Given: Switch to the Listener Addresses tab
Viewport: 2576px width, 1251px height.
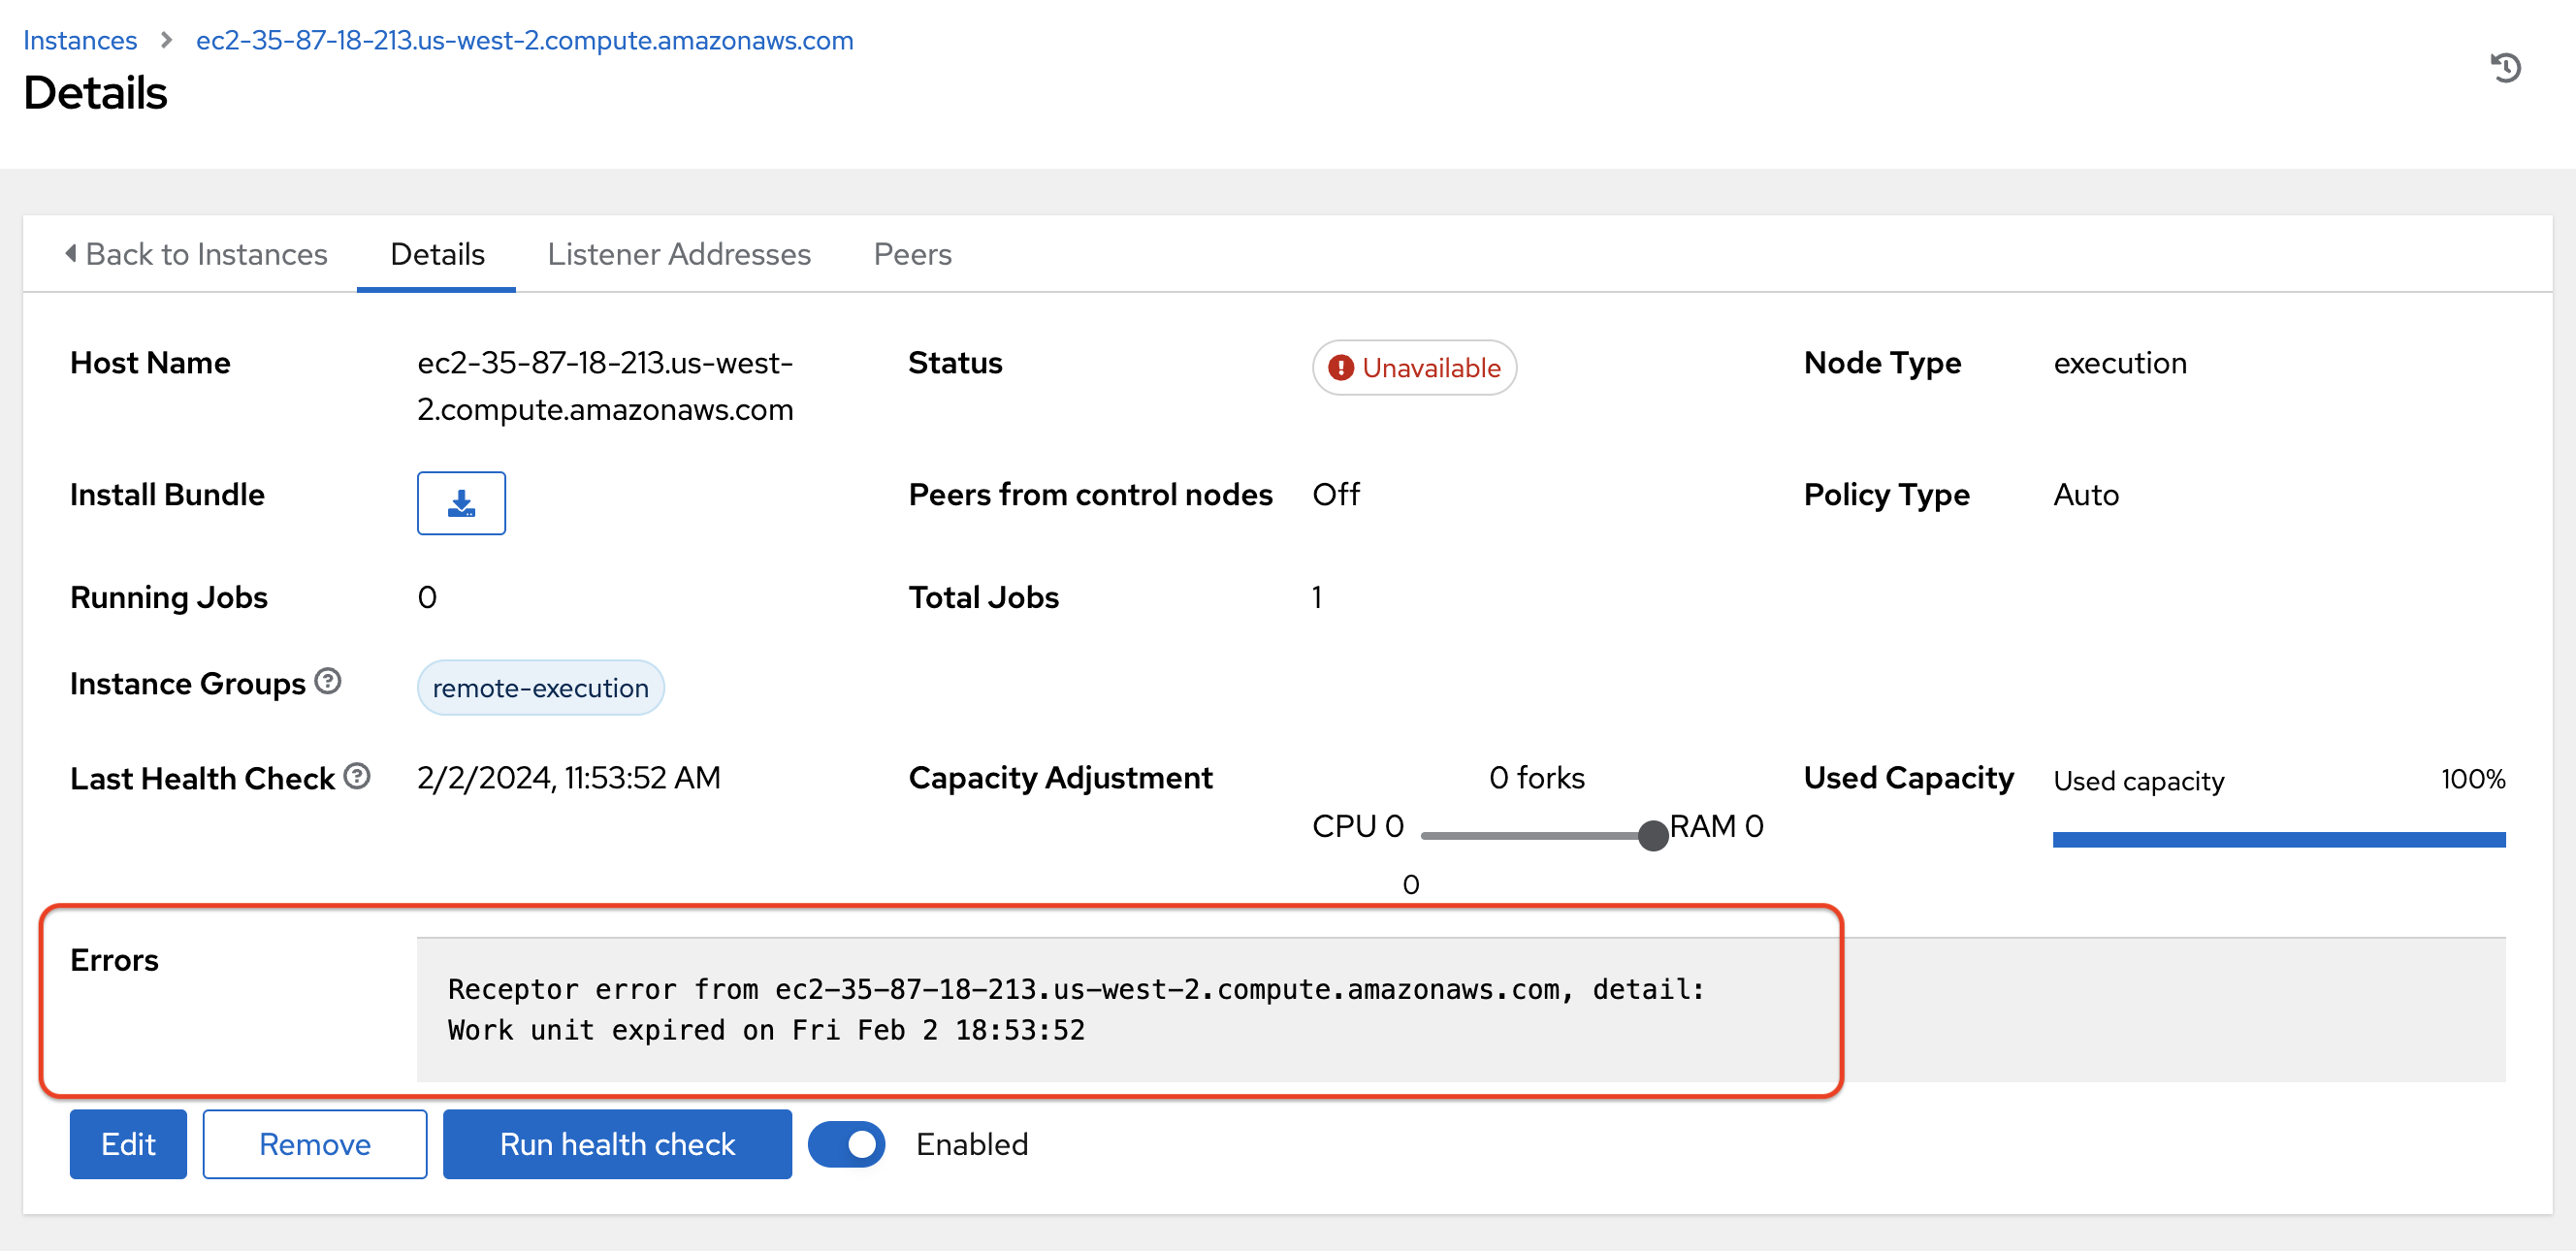Looking at the screenshot, I should tap(678, 254).
